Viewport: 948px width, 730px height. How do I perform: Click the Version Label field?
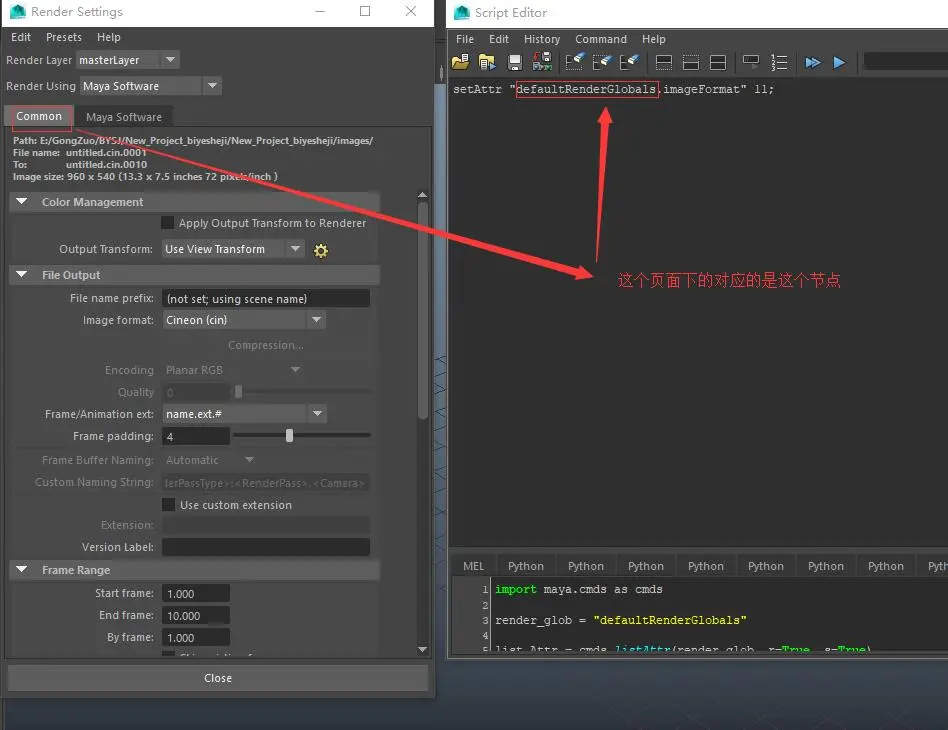point(265,547)
